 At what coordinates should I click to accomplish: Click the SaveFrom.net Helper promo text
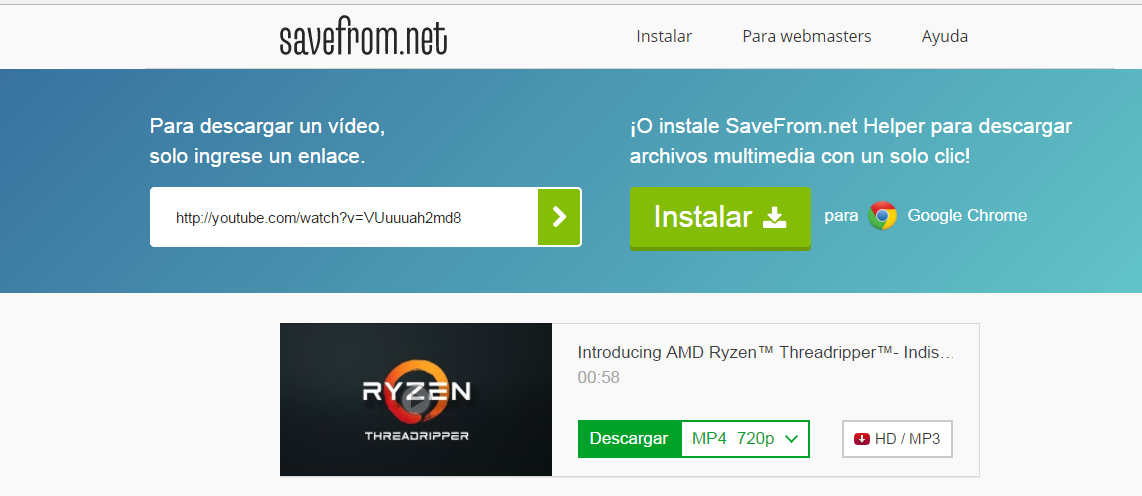coord(850,142)
